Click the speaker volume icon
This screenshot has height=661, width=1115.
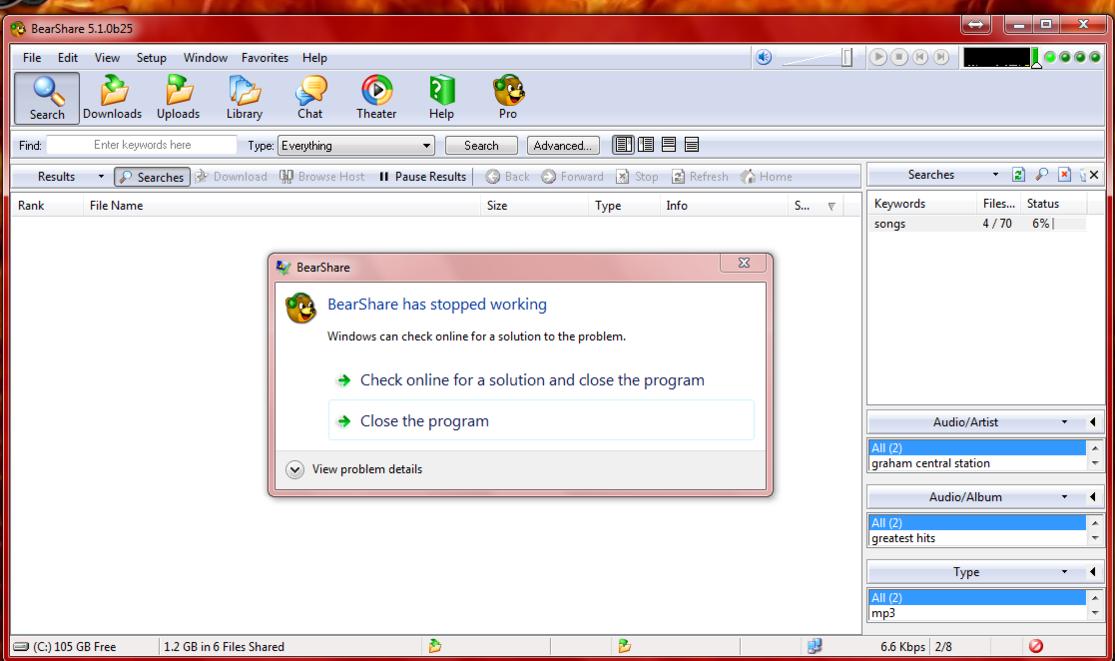click(763, 58)
